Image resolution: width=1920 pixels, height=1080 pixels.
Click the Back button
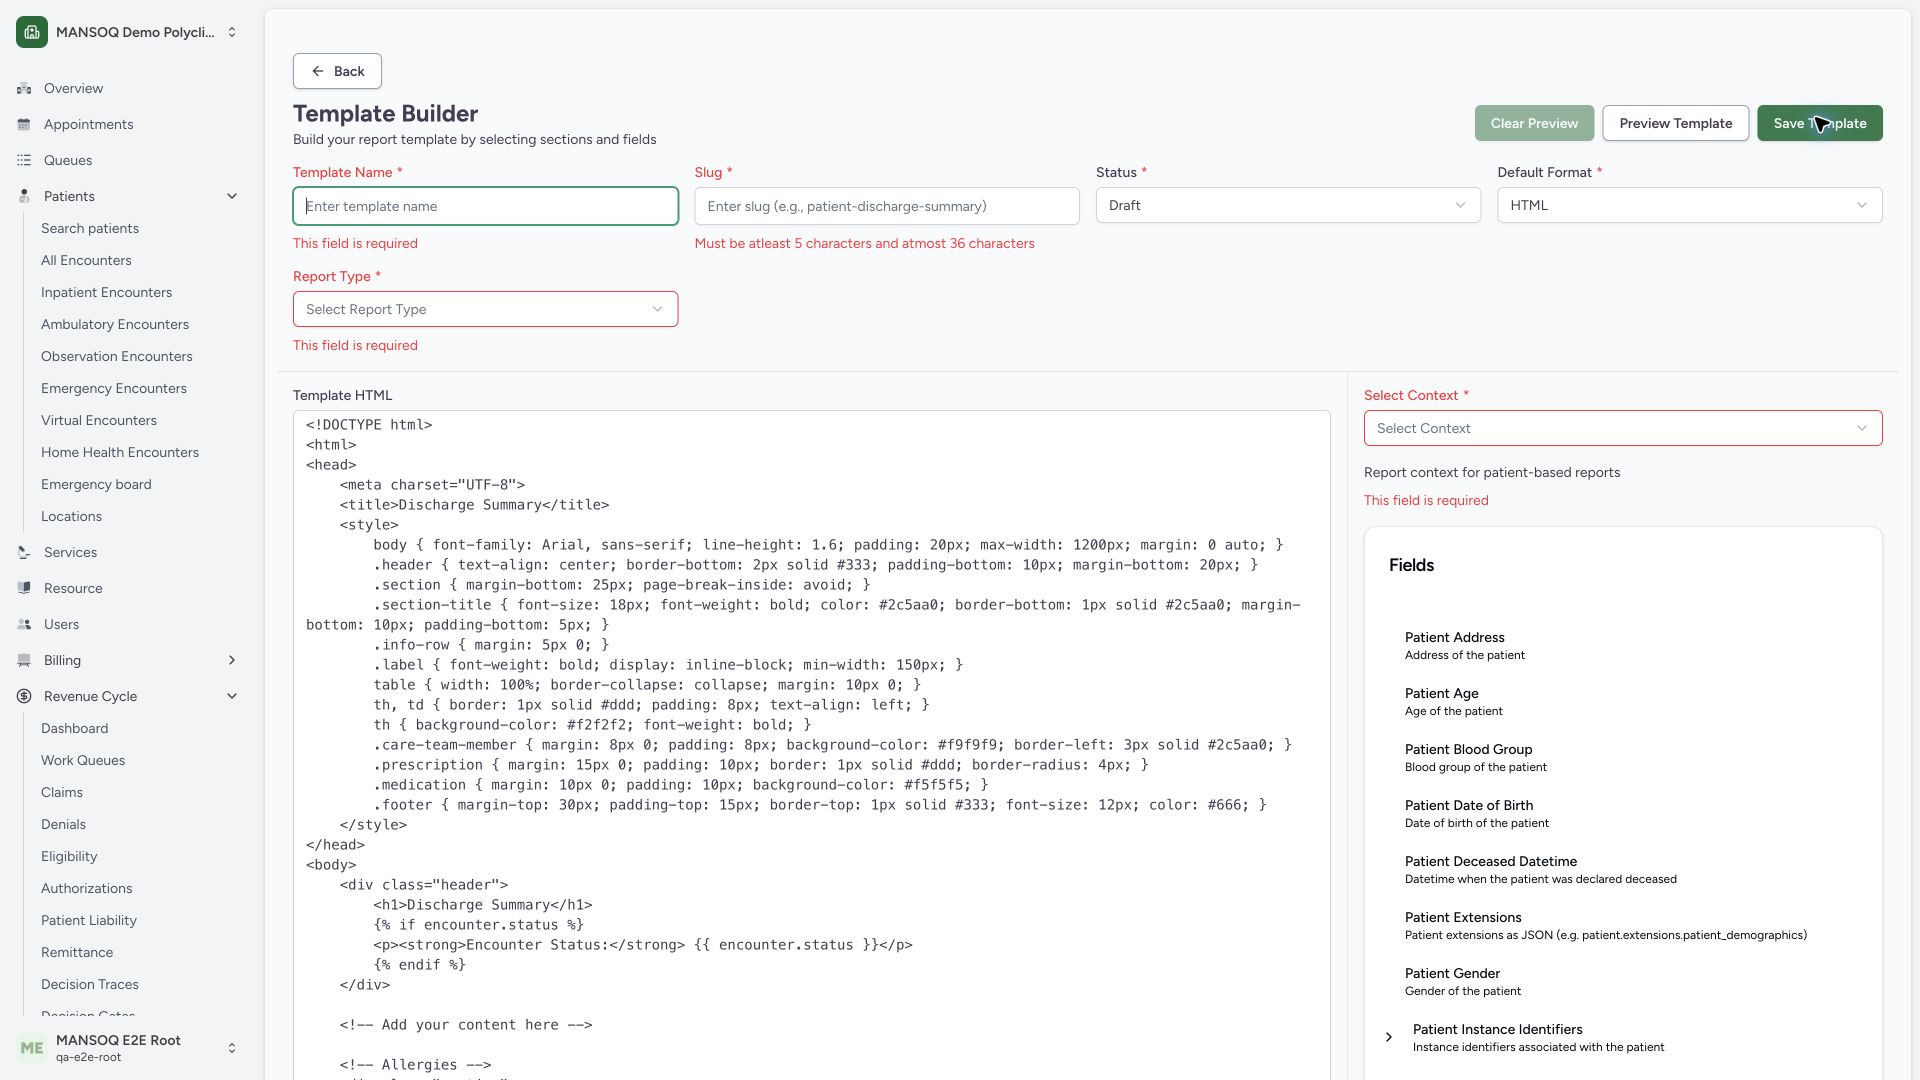pyautogui.click(x=337, y=71)
